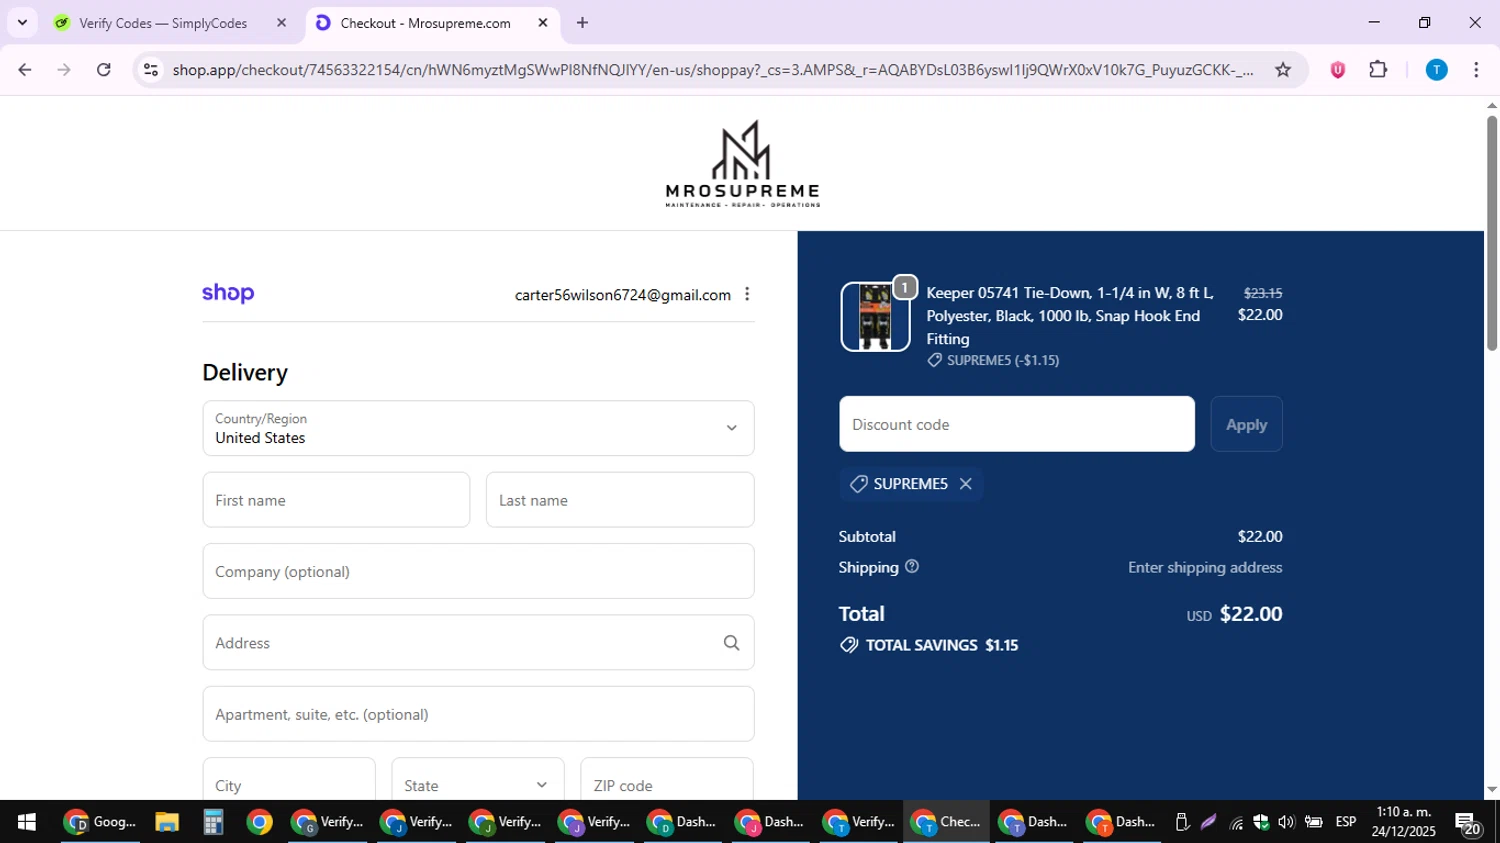Open Calculator from the taskbar
1500x843 pixels.
tap(213, 822)
